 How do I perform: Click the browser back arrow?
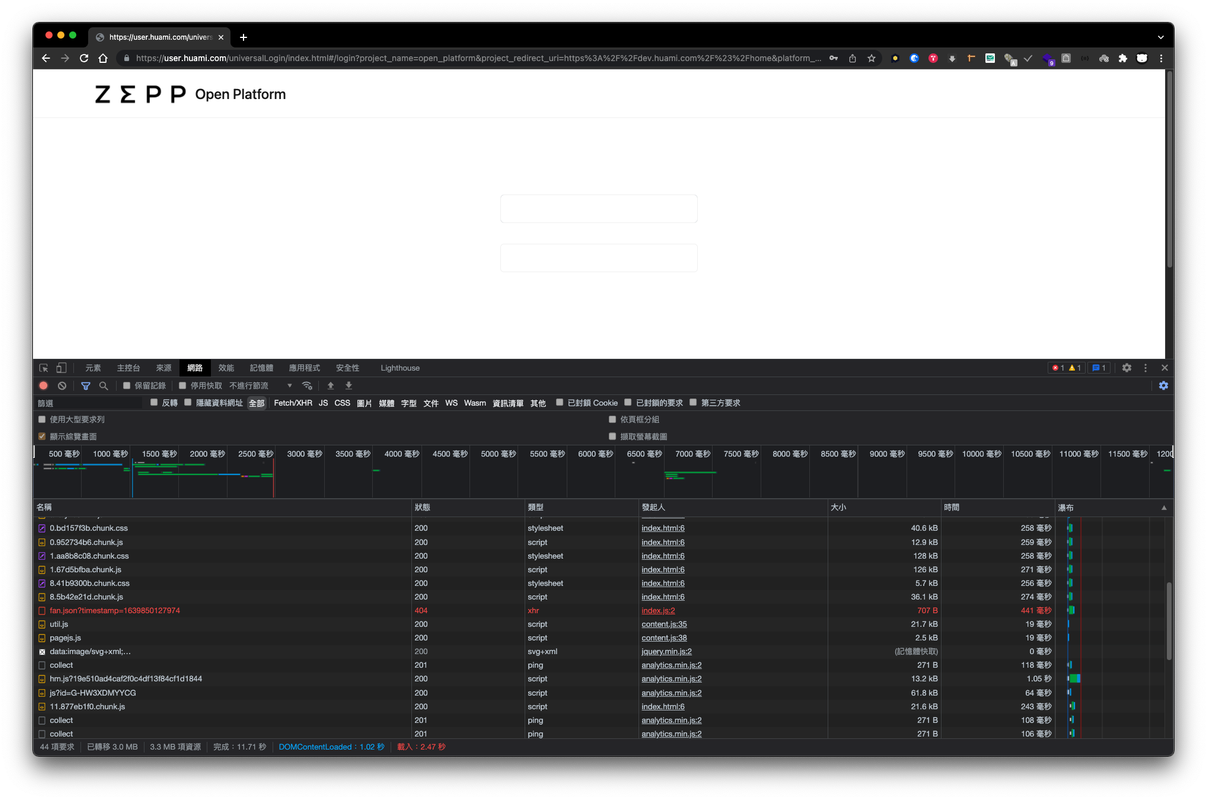click(46, 59)
